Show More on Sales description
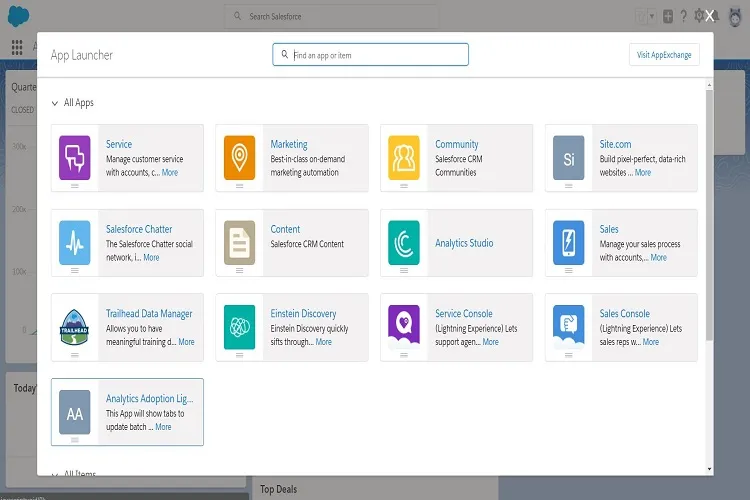 click(x=658, y=257)
